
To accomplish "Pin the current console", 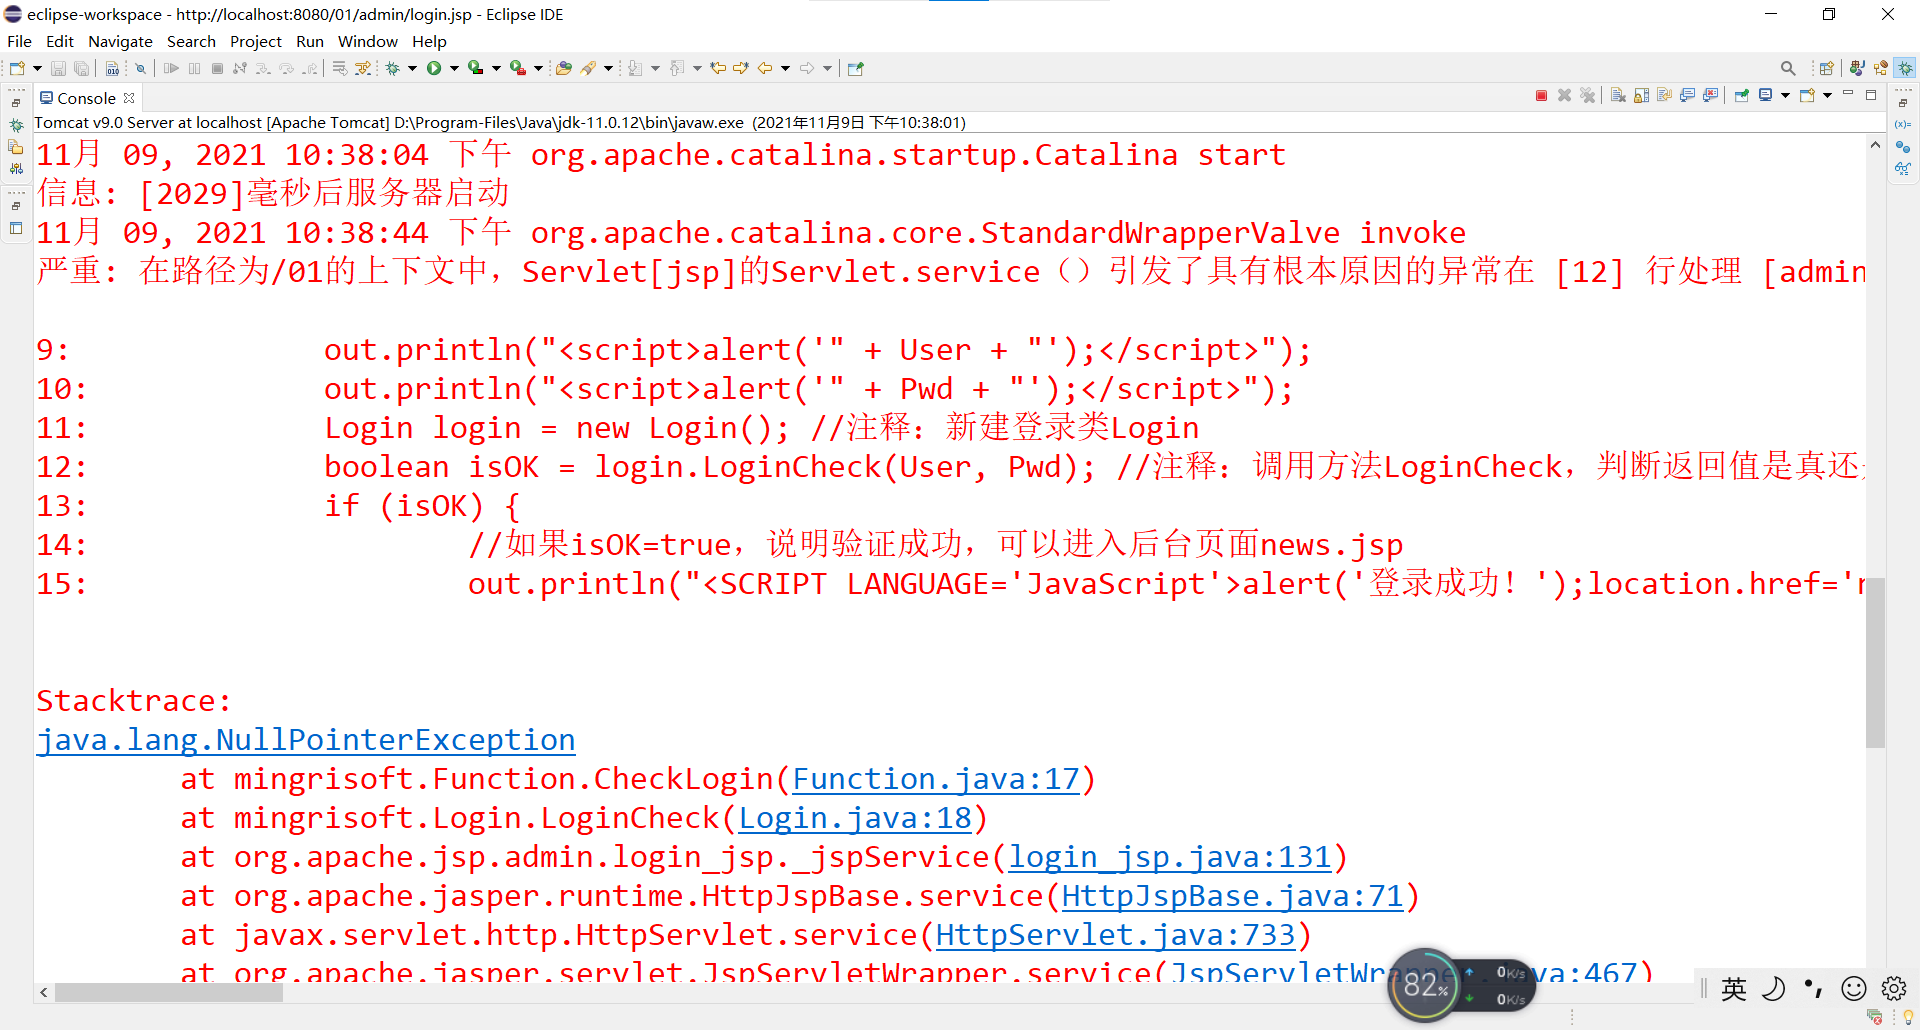I will coord(1742,95).
